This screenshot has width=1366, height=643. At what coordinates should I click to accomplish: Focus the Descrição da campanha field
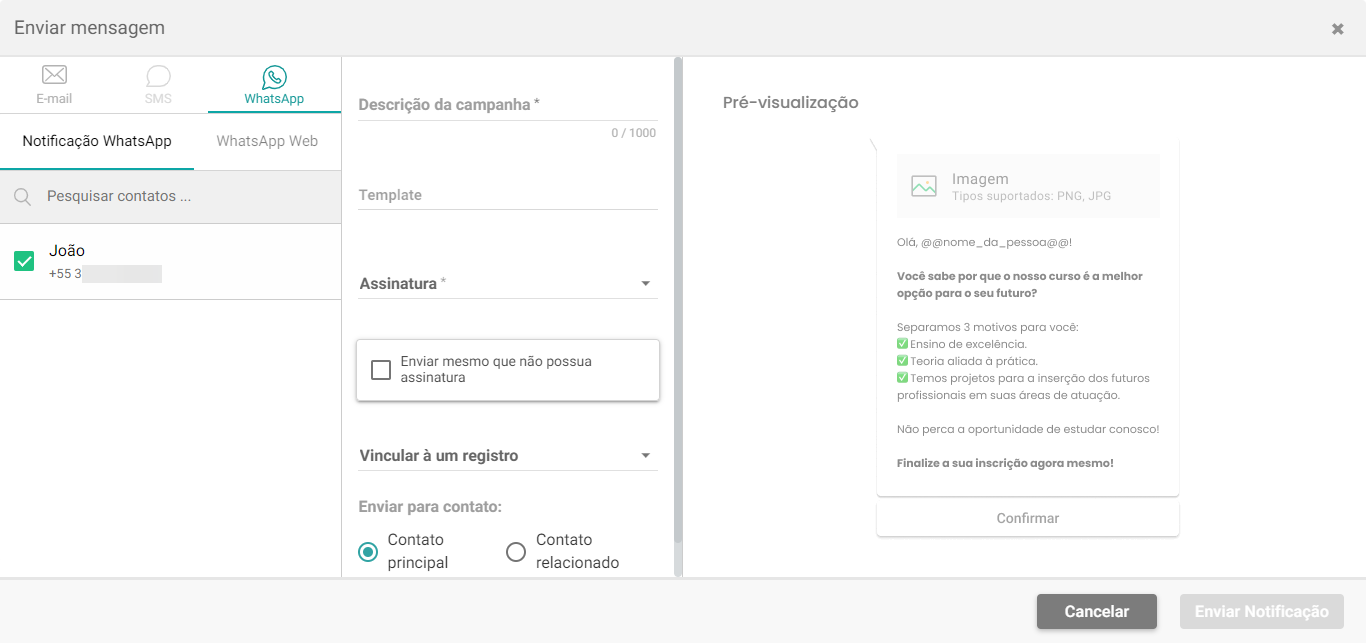pyautogui.click(x=508, y=105)
